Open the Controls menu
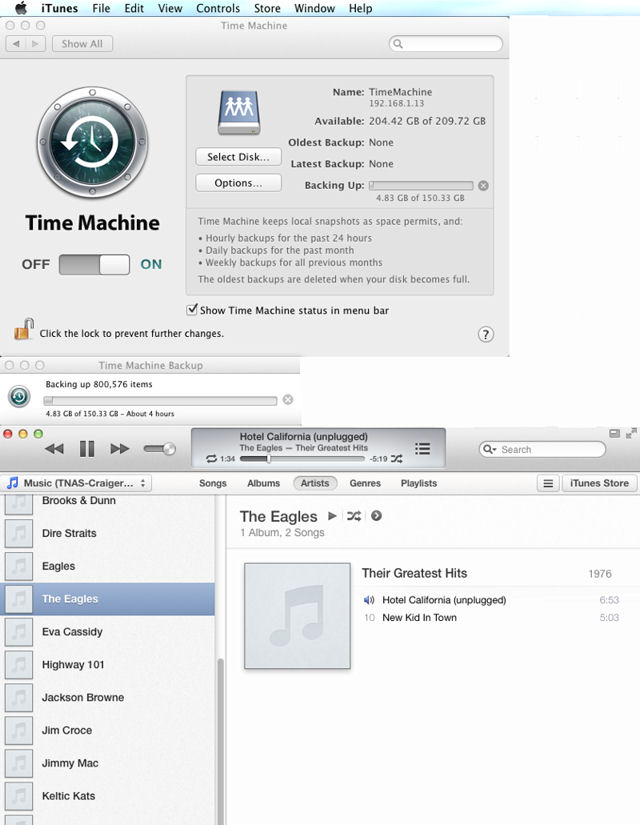The width and height of the screenshot is (640, 825). coord(218,8)
